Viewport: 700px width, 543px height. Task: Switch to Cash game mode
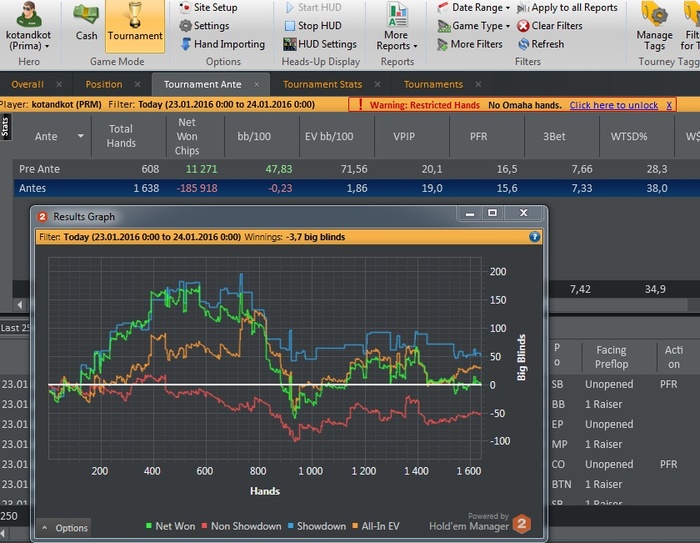pyautogui.click(x=86, y=23)
